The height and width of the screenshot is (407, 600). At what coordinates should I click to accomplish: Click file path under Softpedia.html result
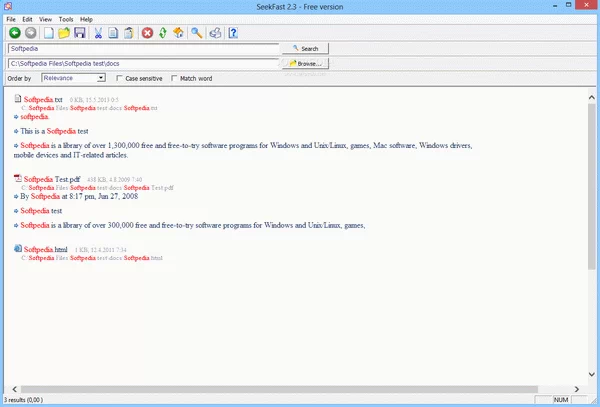(92, 258)
